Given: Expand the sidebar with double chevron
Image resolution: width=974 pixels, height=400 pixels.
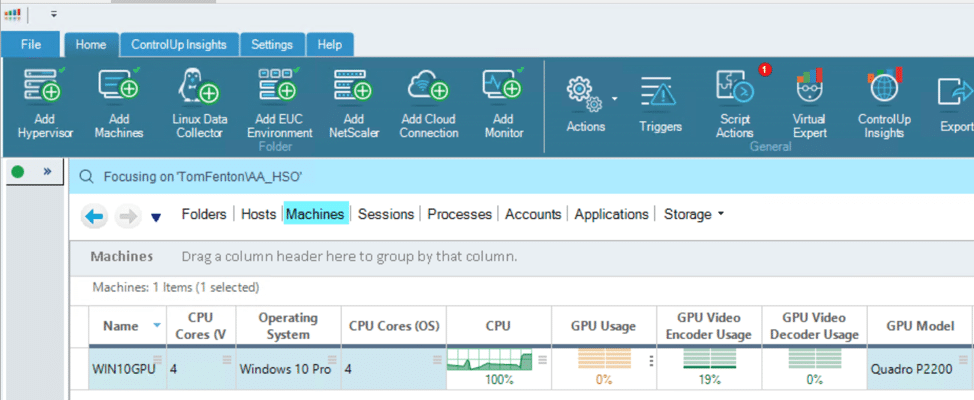Looking at the screenshot, I should pyautogui.click(x=47, y=172).
